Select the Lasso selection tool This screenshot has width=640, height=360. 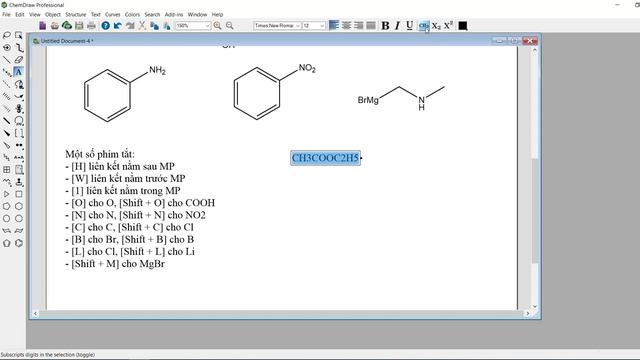(7, 36)
